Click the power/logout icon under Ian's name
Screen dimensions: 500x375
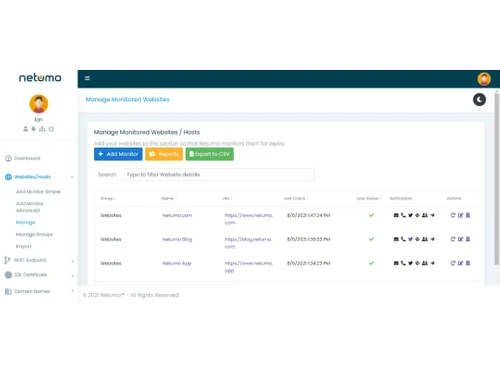click(x=51, y=129)
